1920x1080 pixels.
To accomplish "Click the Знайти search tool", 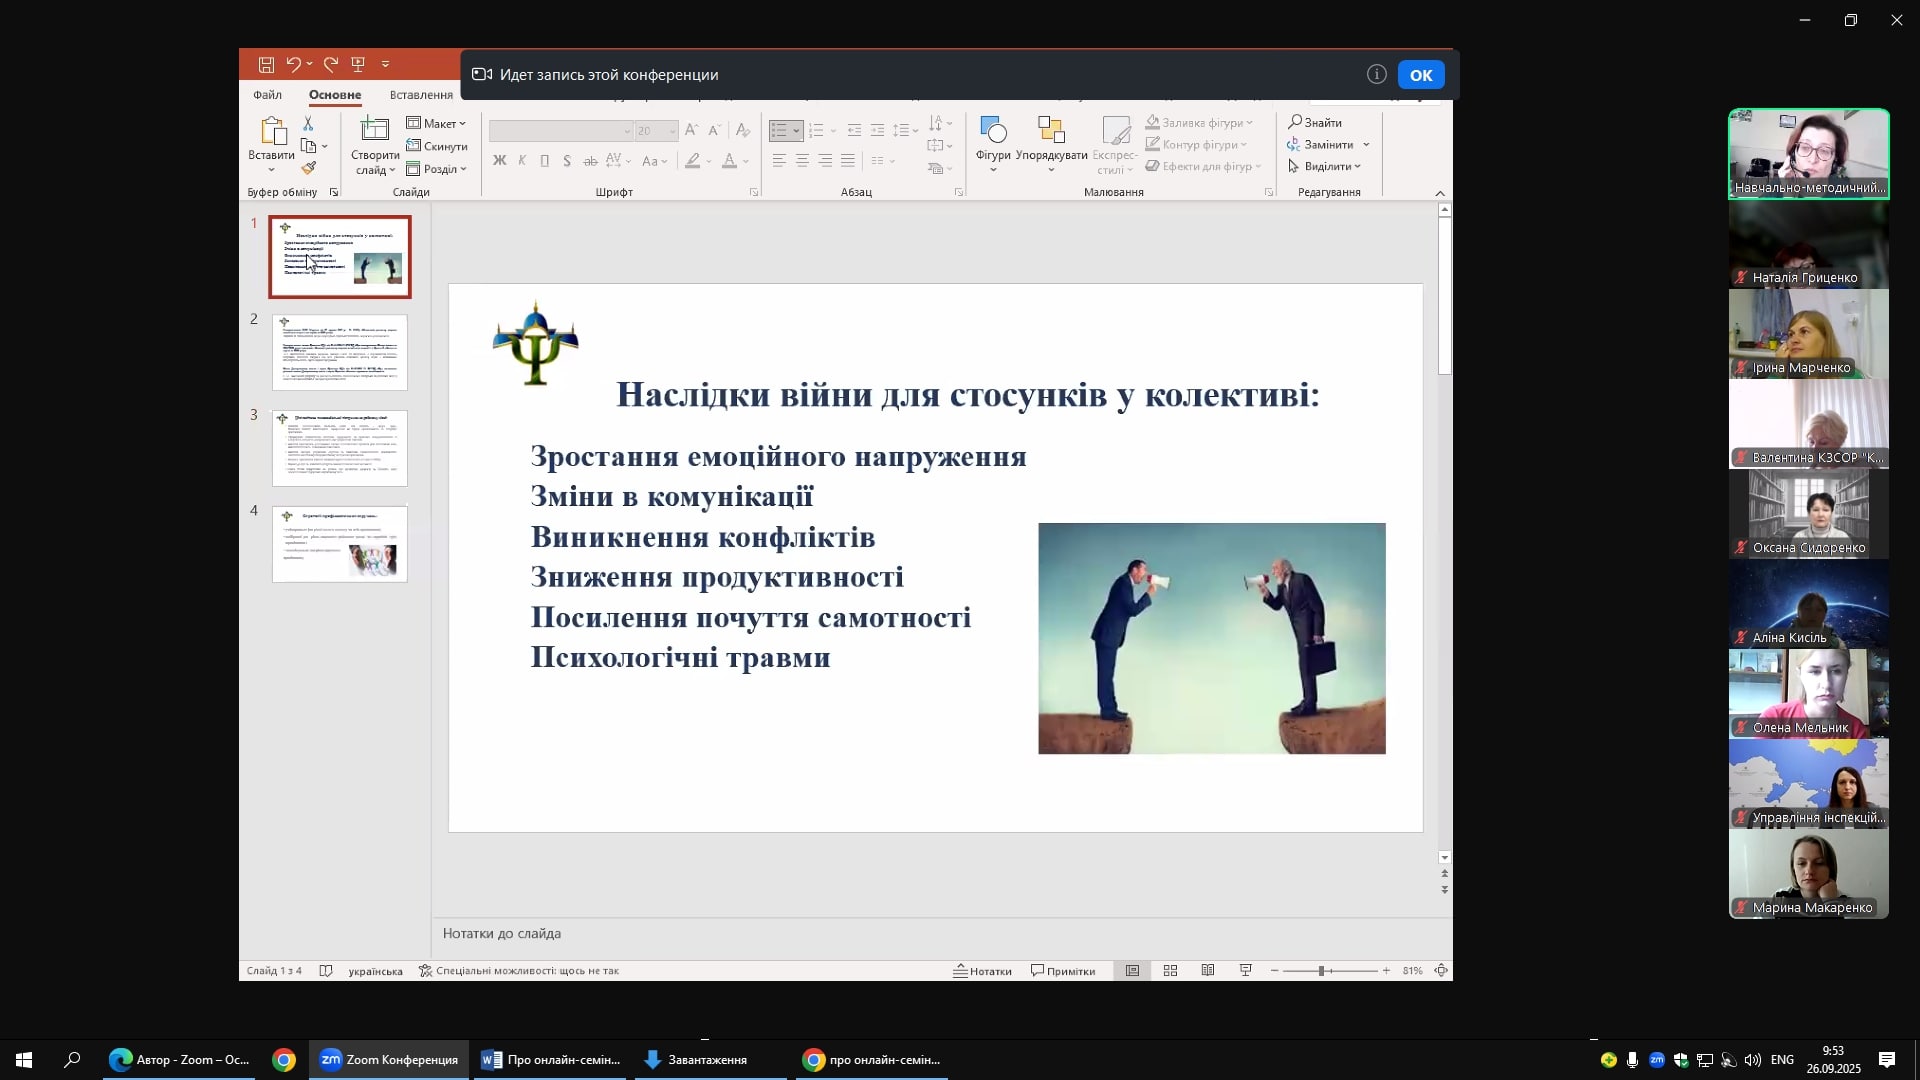I will pos(1315,122).
